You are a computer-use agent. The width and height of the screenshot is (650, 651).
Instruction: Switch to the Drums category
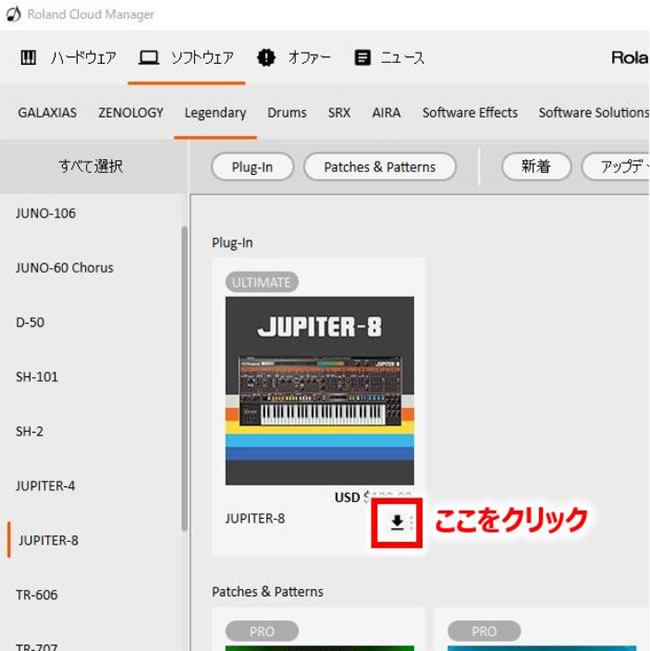[x=287, y=113]
